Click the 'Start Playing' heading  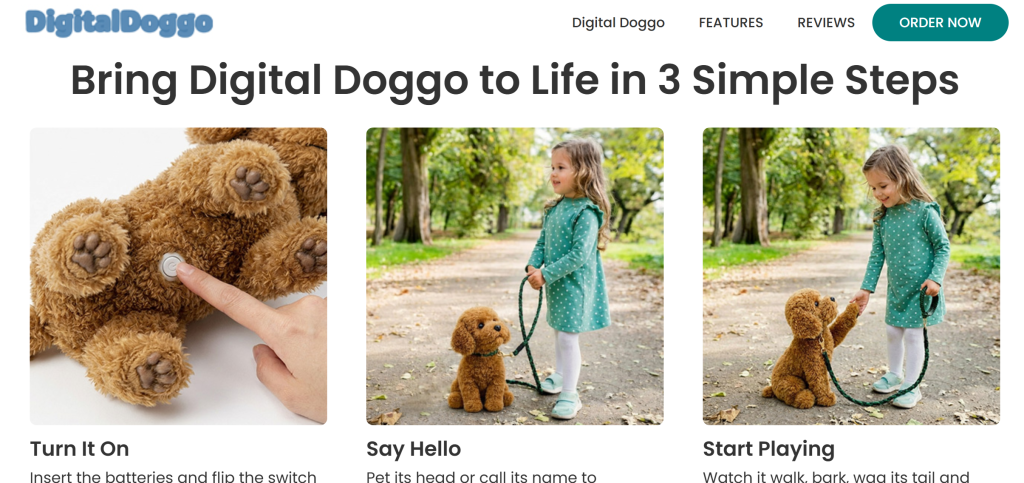(768, 449)
